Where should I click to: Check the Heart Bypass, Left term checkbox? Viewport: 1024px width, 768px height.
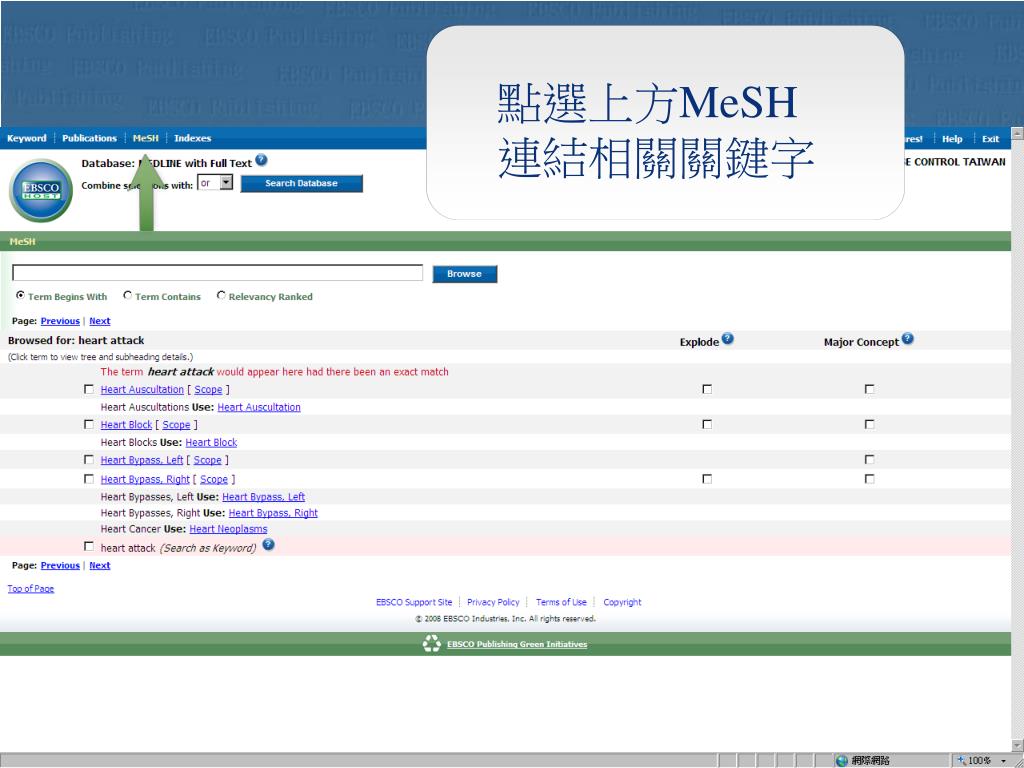click(89, 460)
